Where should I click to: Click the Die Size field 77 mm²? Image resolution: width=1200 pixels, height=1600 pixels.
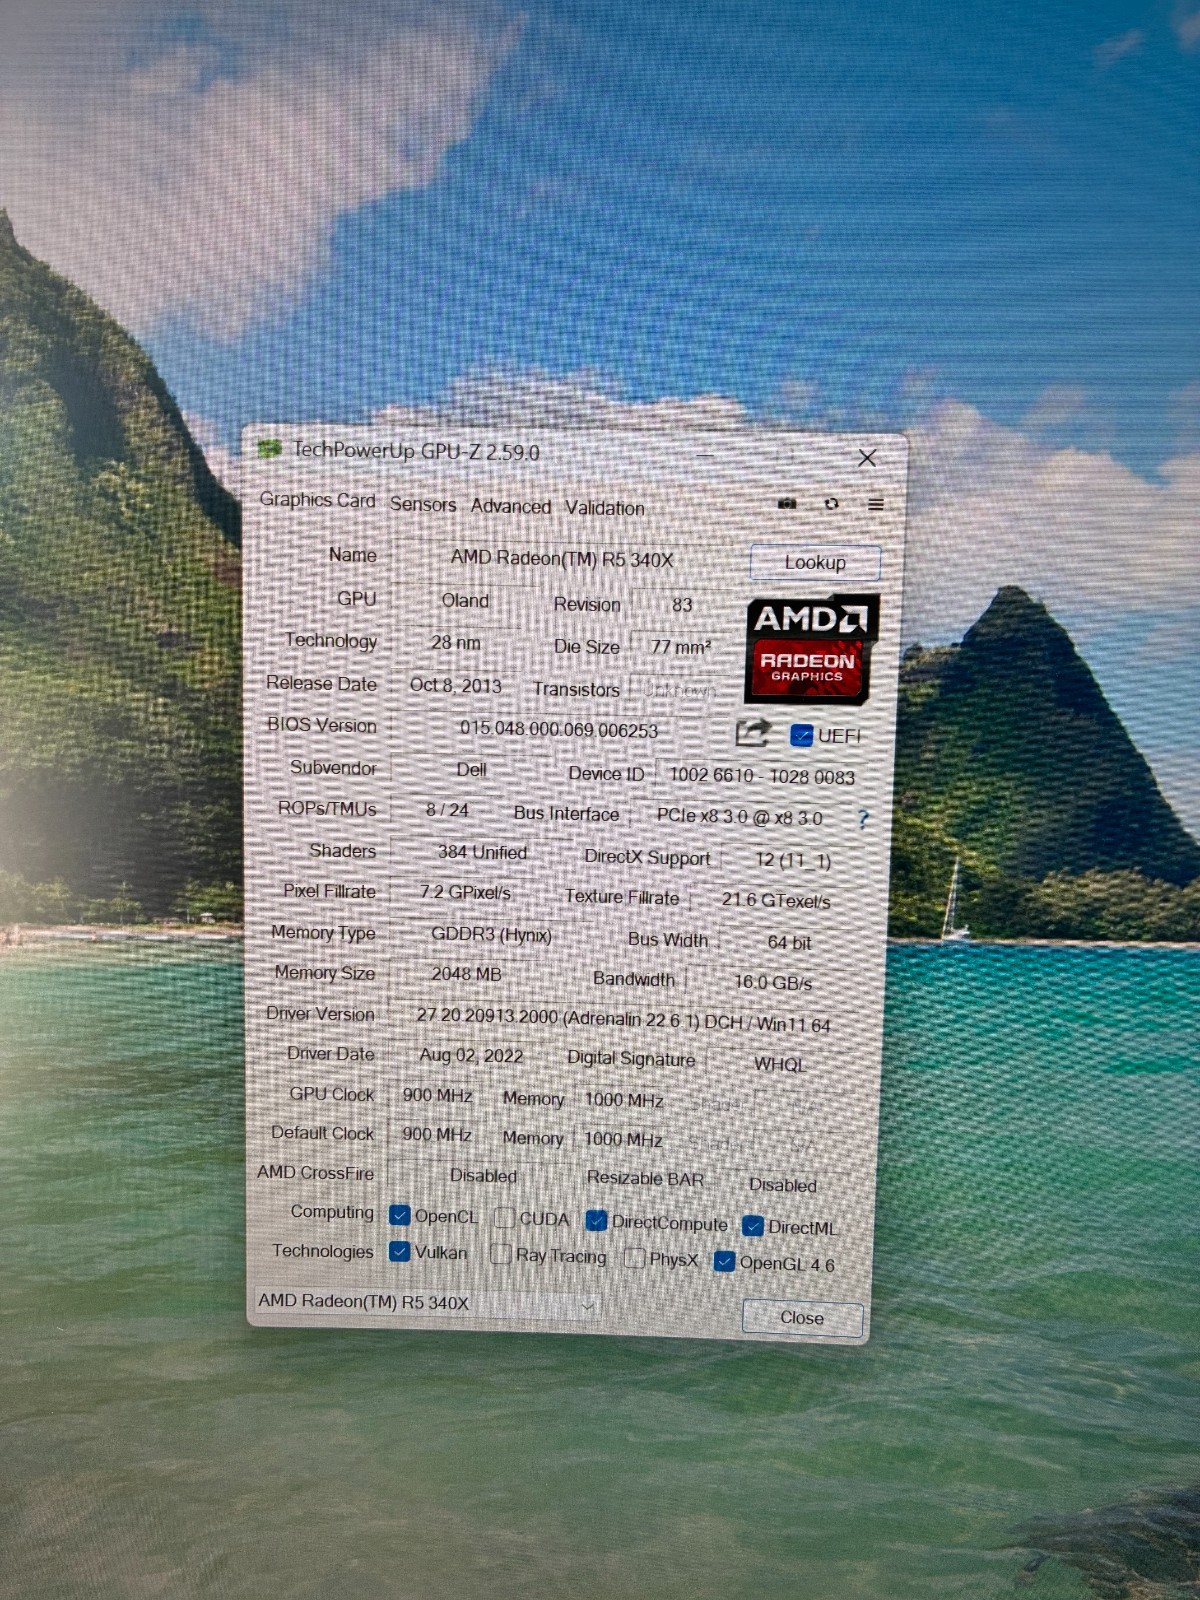pyautogui.click(x=681, y=647)
